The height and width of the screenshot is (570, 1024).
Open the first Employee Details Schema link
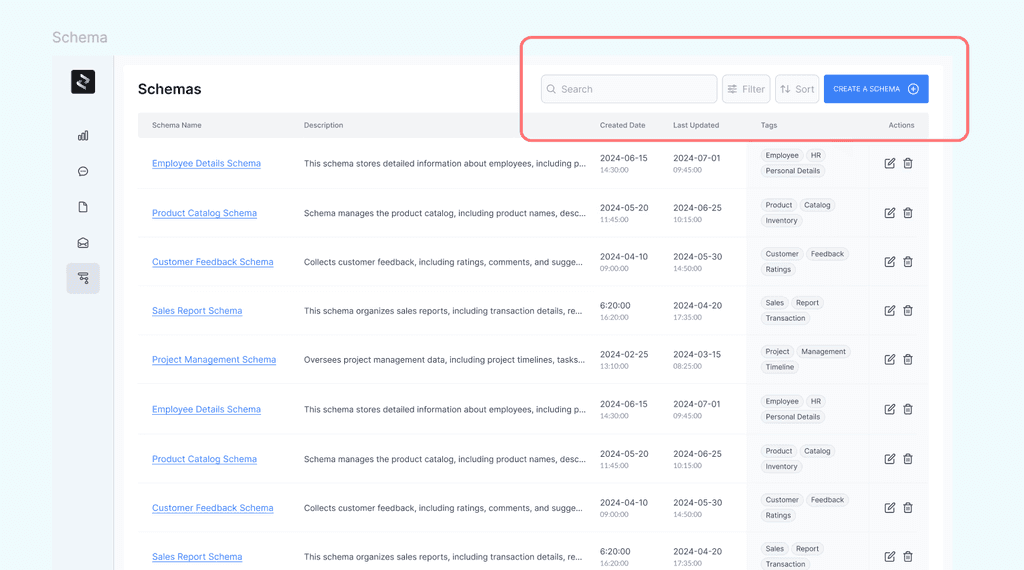pyautogui.click(x=206, y=163)
